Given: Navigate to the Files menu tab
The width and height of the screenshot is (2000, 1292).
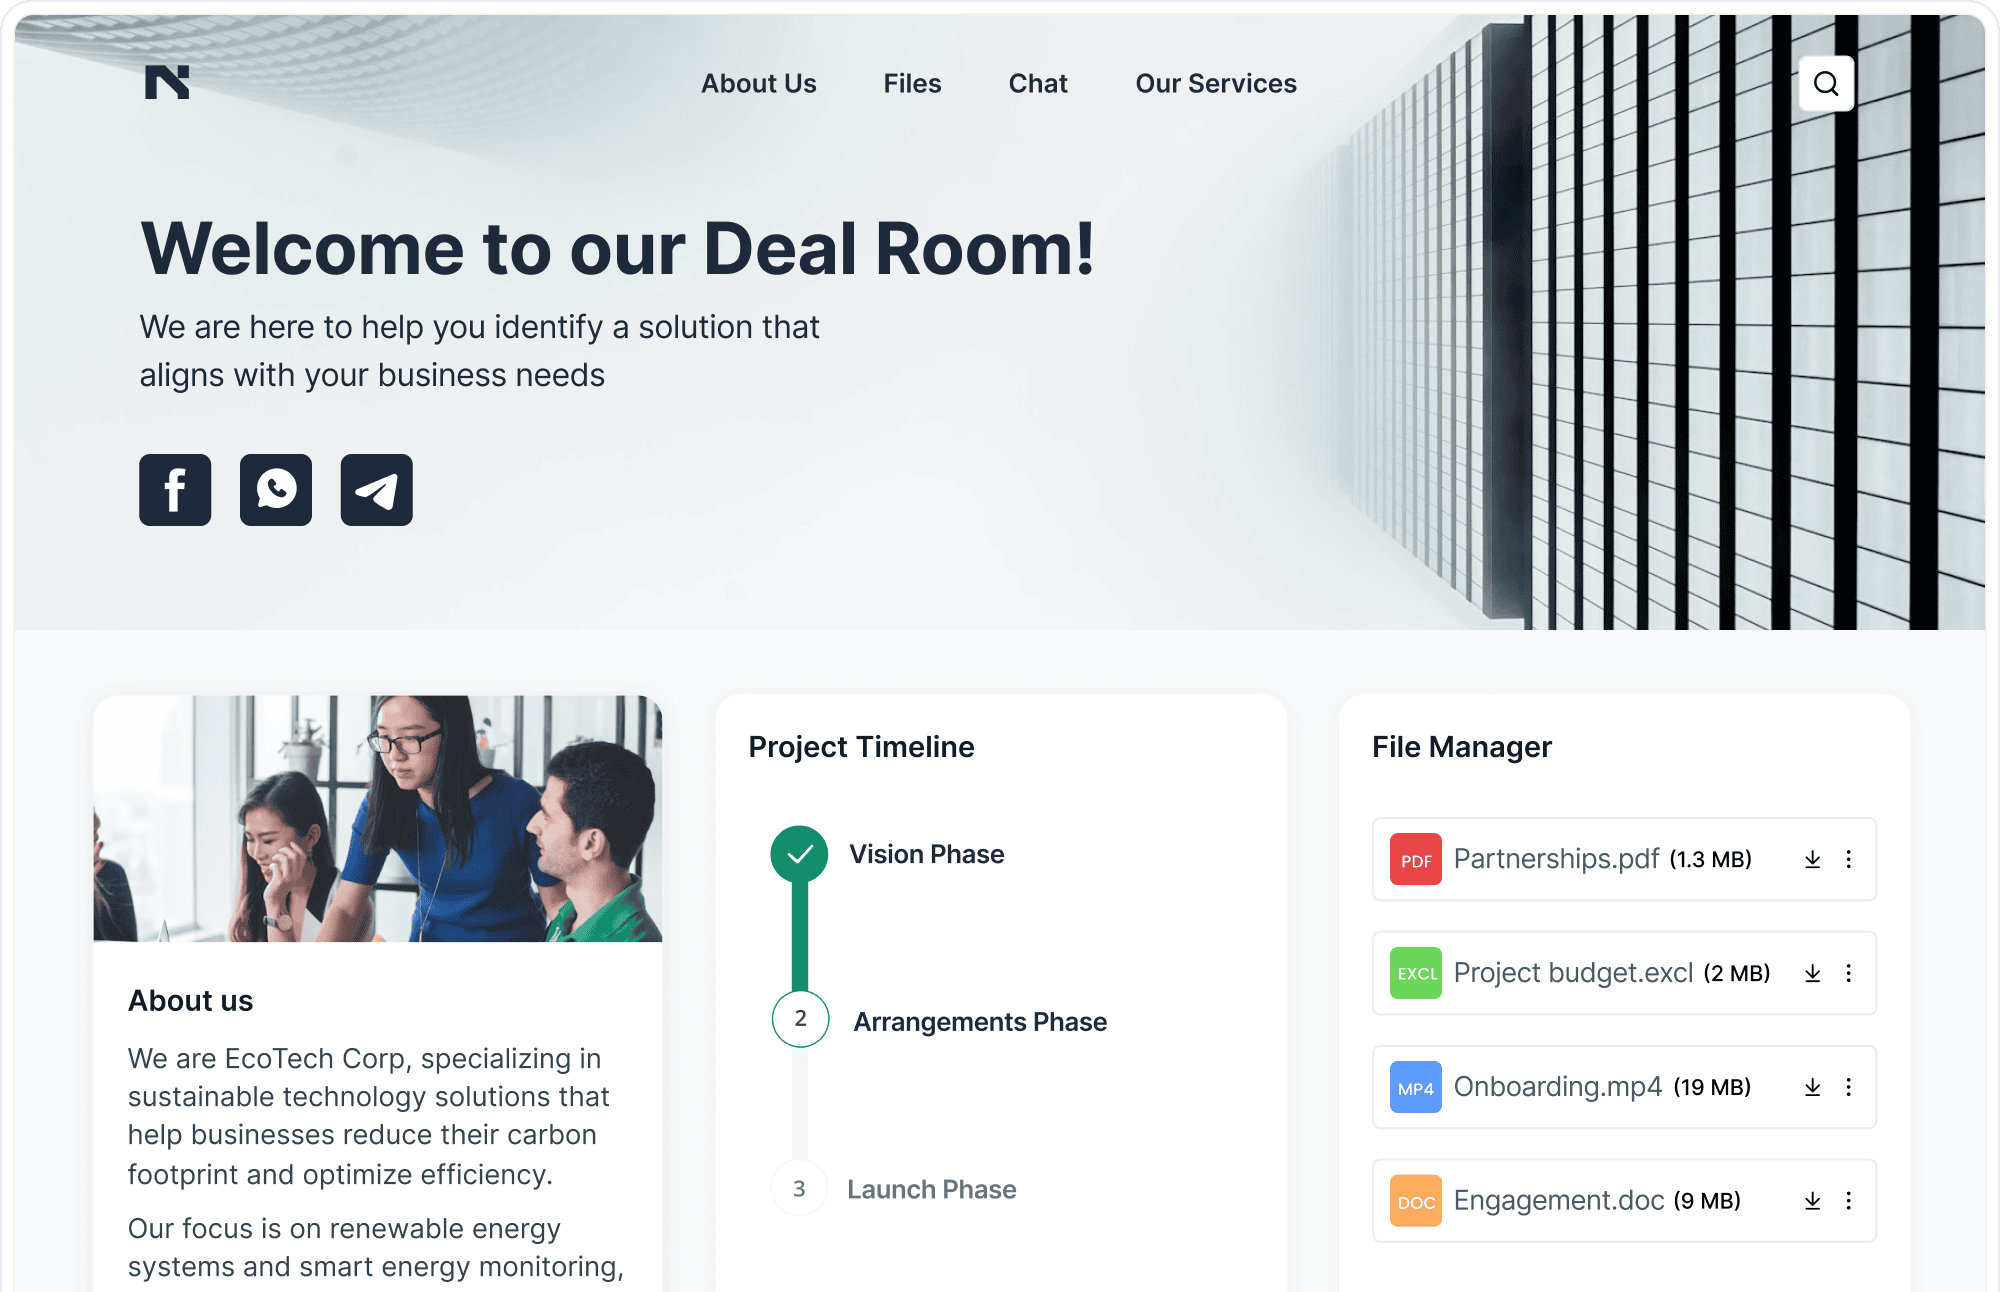Looking at the screenshot, I should tap(911, 83).
